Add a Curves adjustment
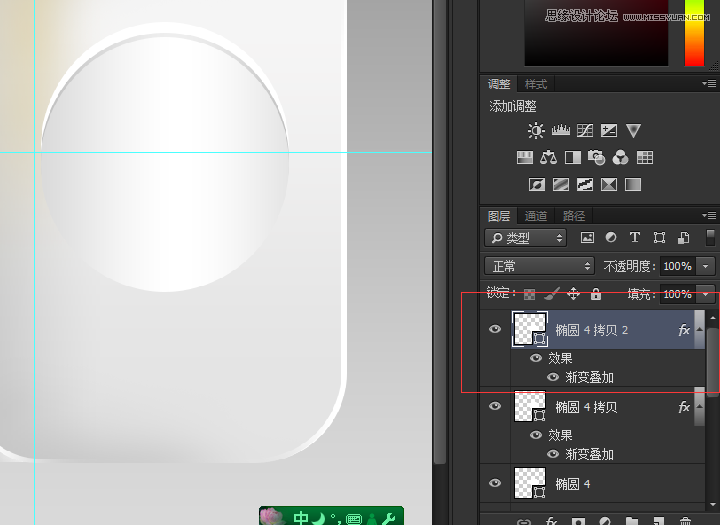This screenshot has height=525, width=720. (585, 130)
